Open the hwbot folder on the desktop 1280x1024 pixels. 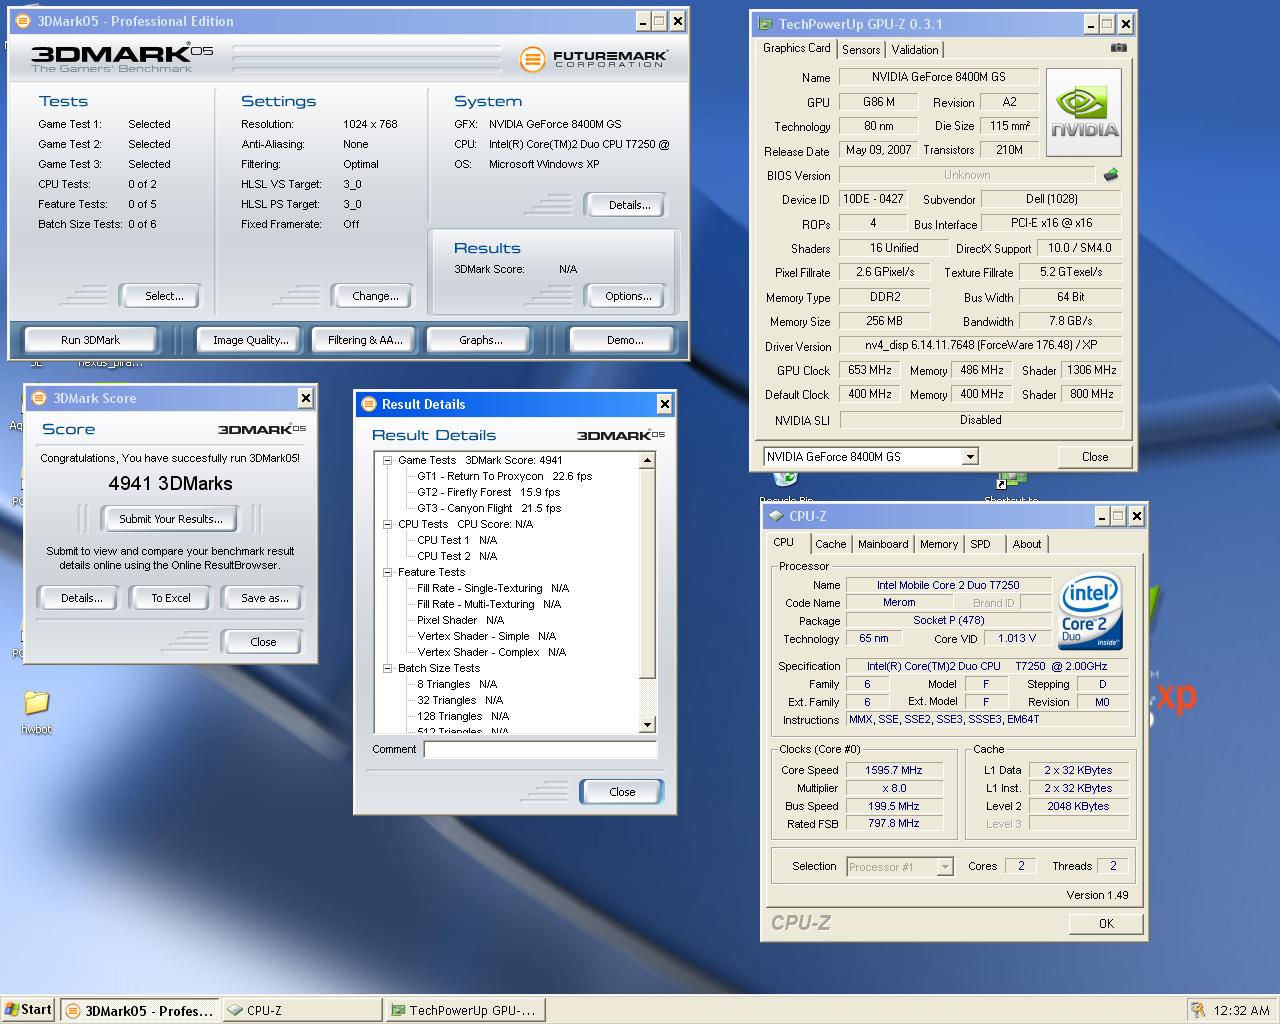[36, 712]
